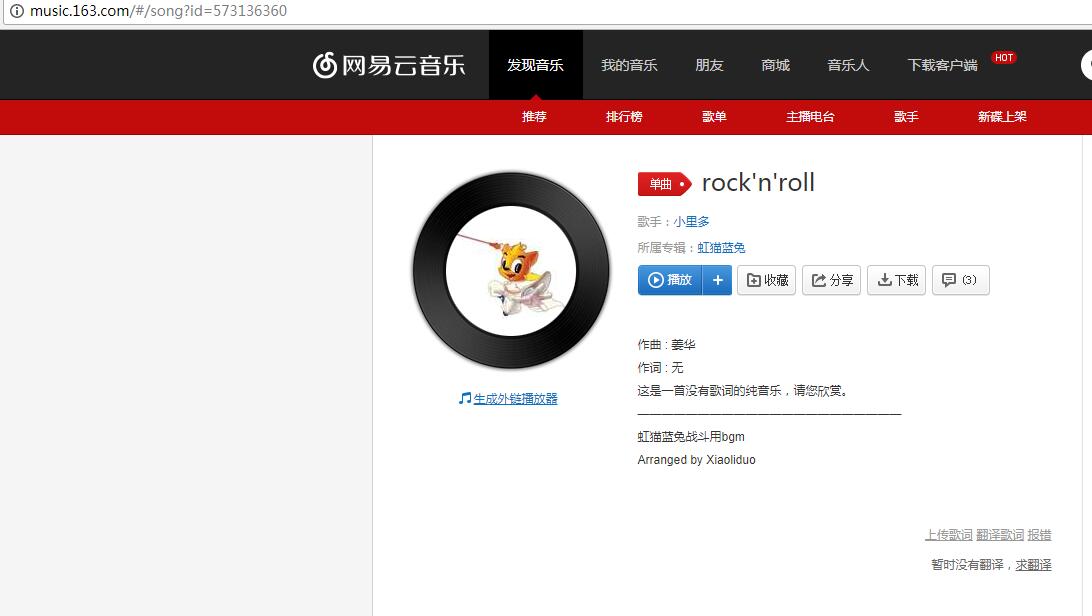Image resolution: width=1092 pixels, height=616 pixels.
Task: Click the vinyl album cover image
Action: 511,271
